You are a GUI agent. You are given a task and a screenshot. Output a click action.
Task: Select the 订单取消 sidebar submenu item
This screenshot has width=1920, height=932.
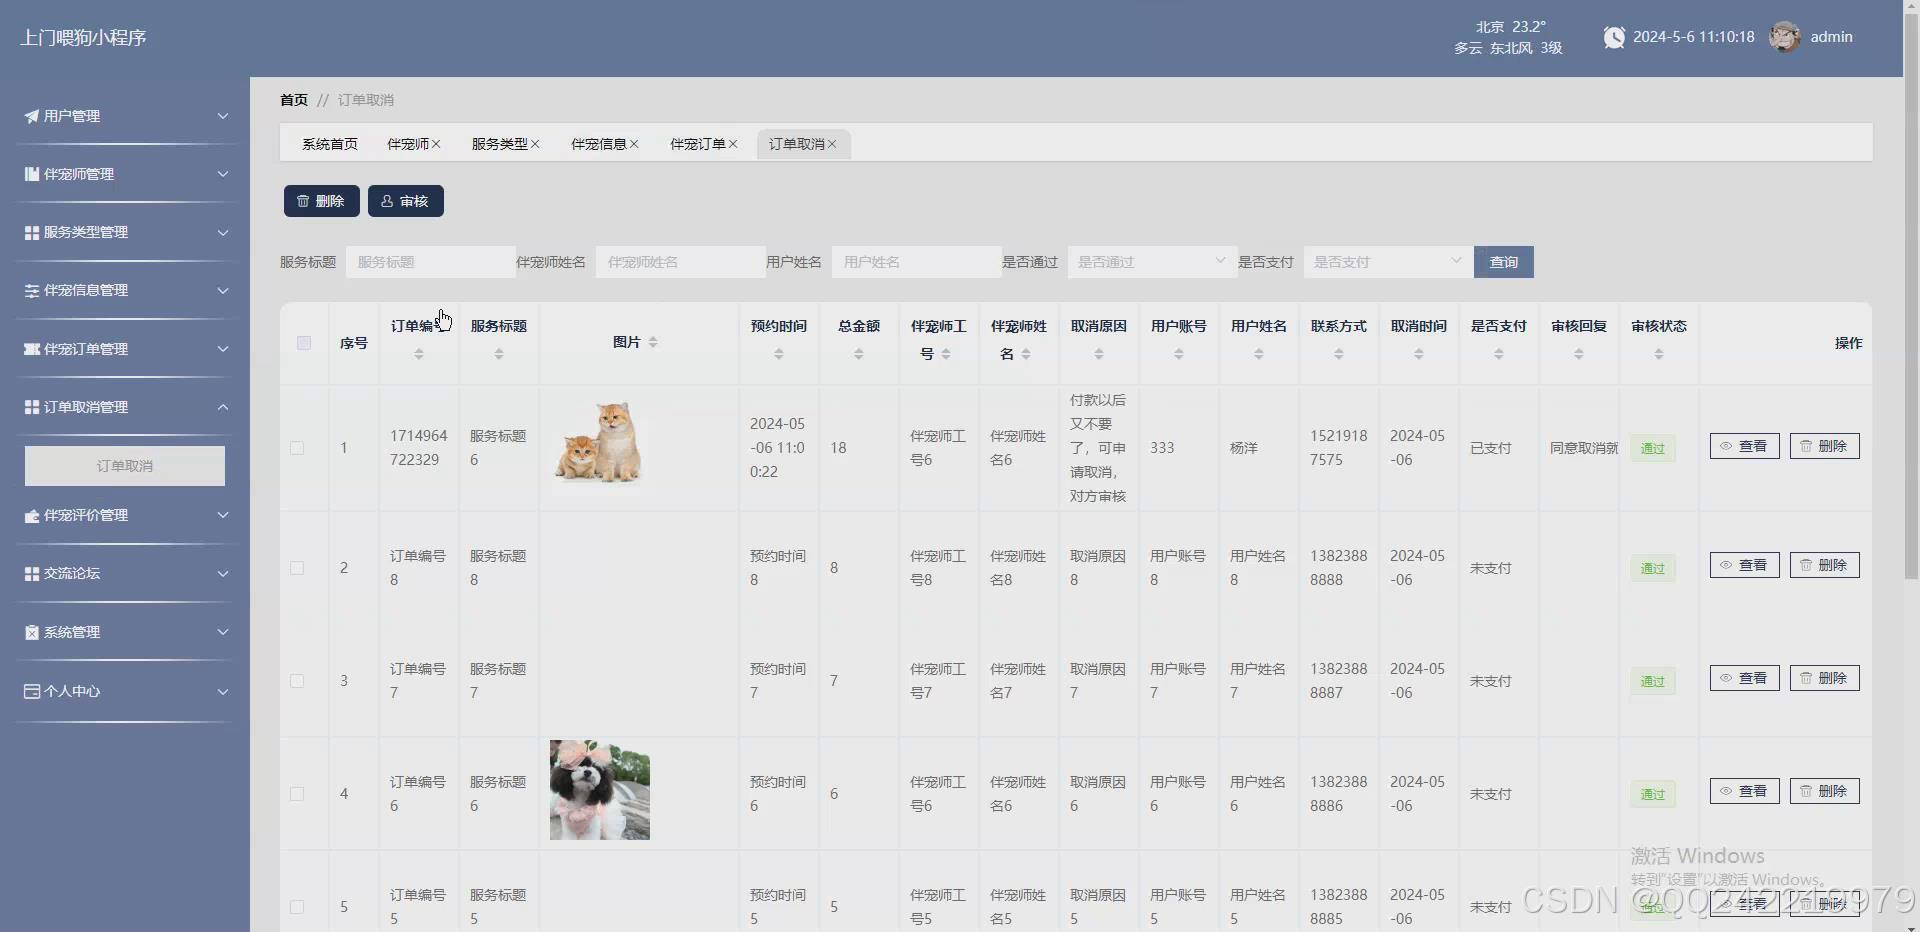pyautogui.click(x=125, y=466)
